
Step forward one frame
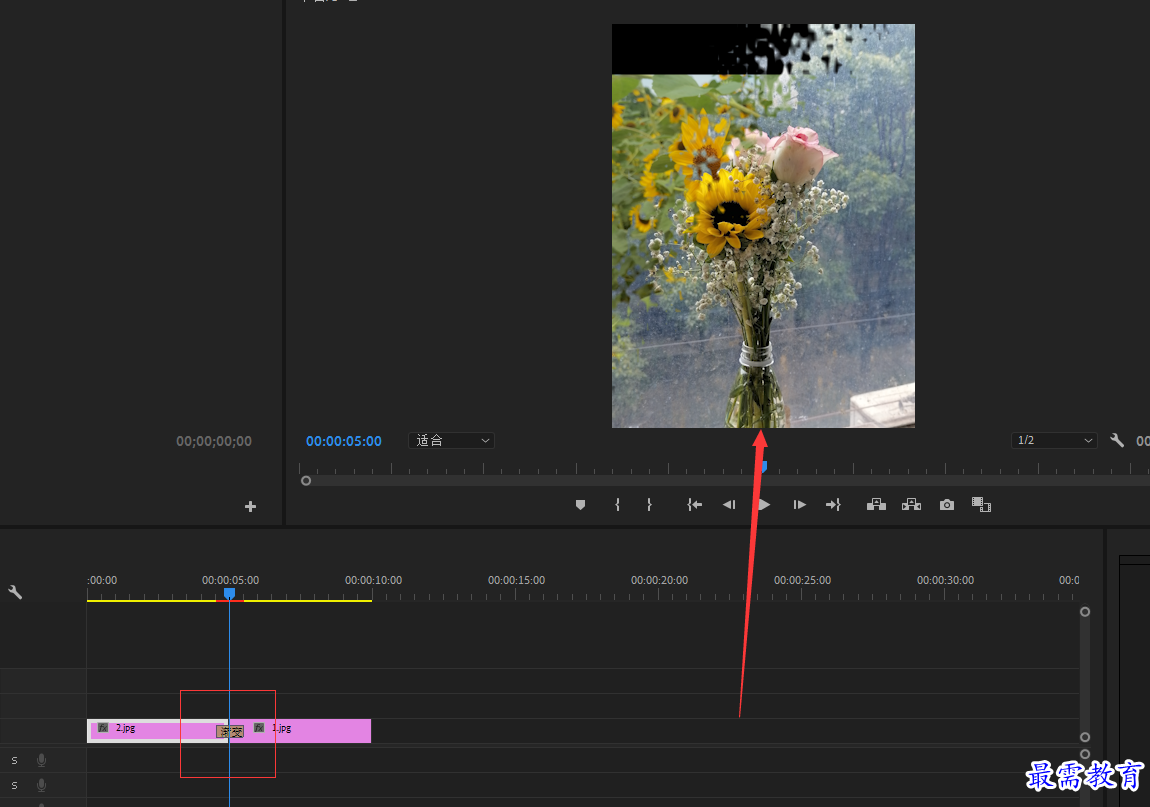tap(799, 505)
